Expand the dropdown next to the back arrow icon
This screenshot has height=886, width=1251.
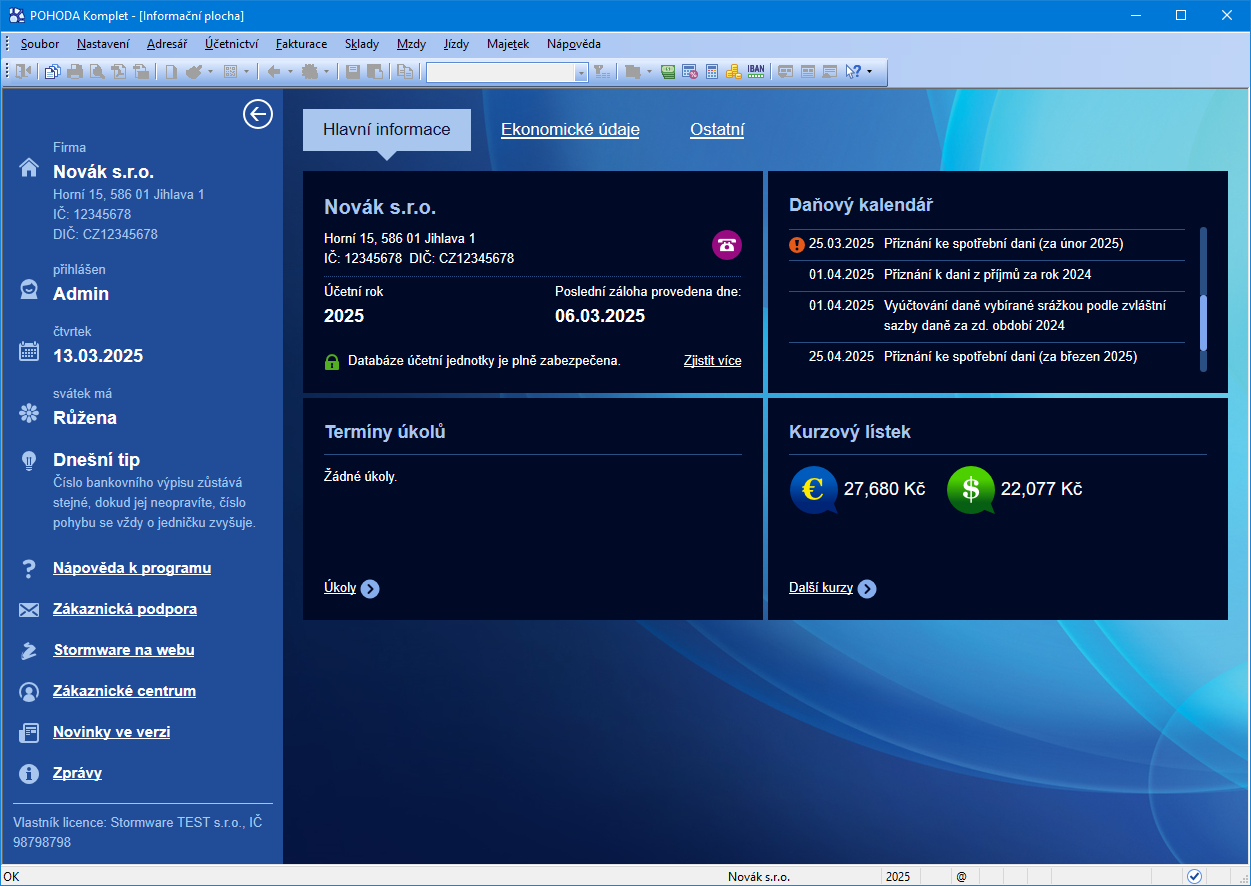pos(290,72)
